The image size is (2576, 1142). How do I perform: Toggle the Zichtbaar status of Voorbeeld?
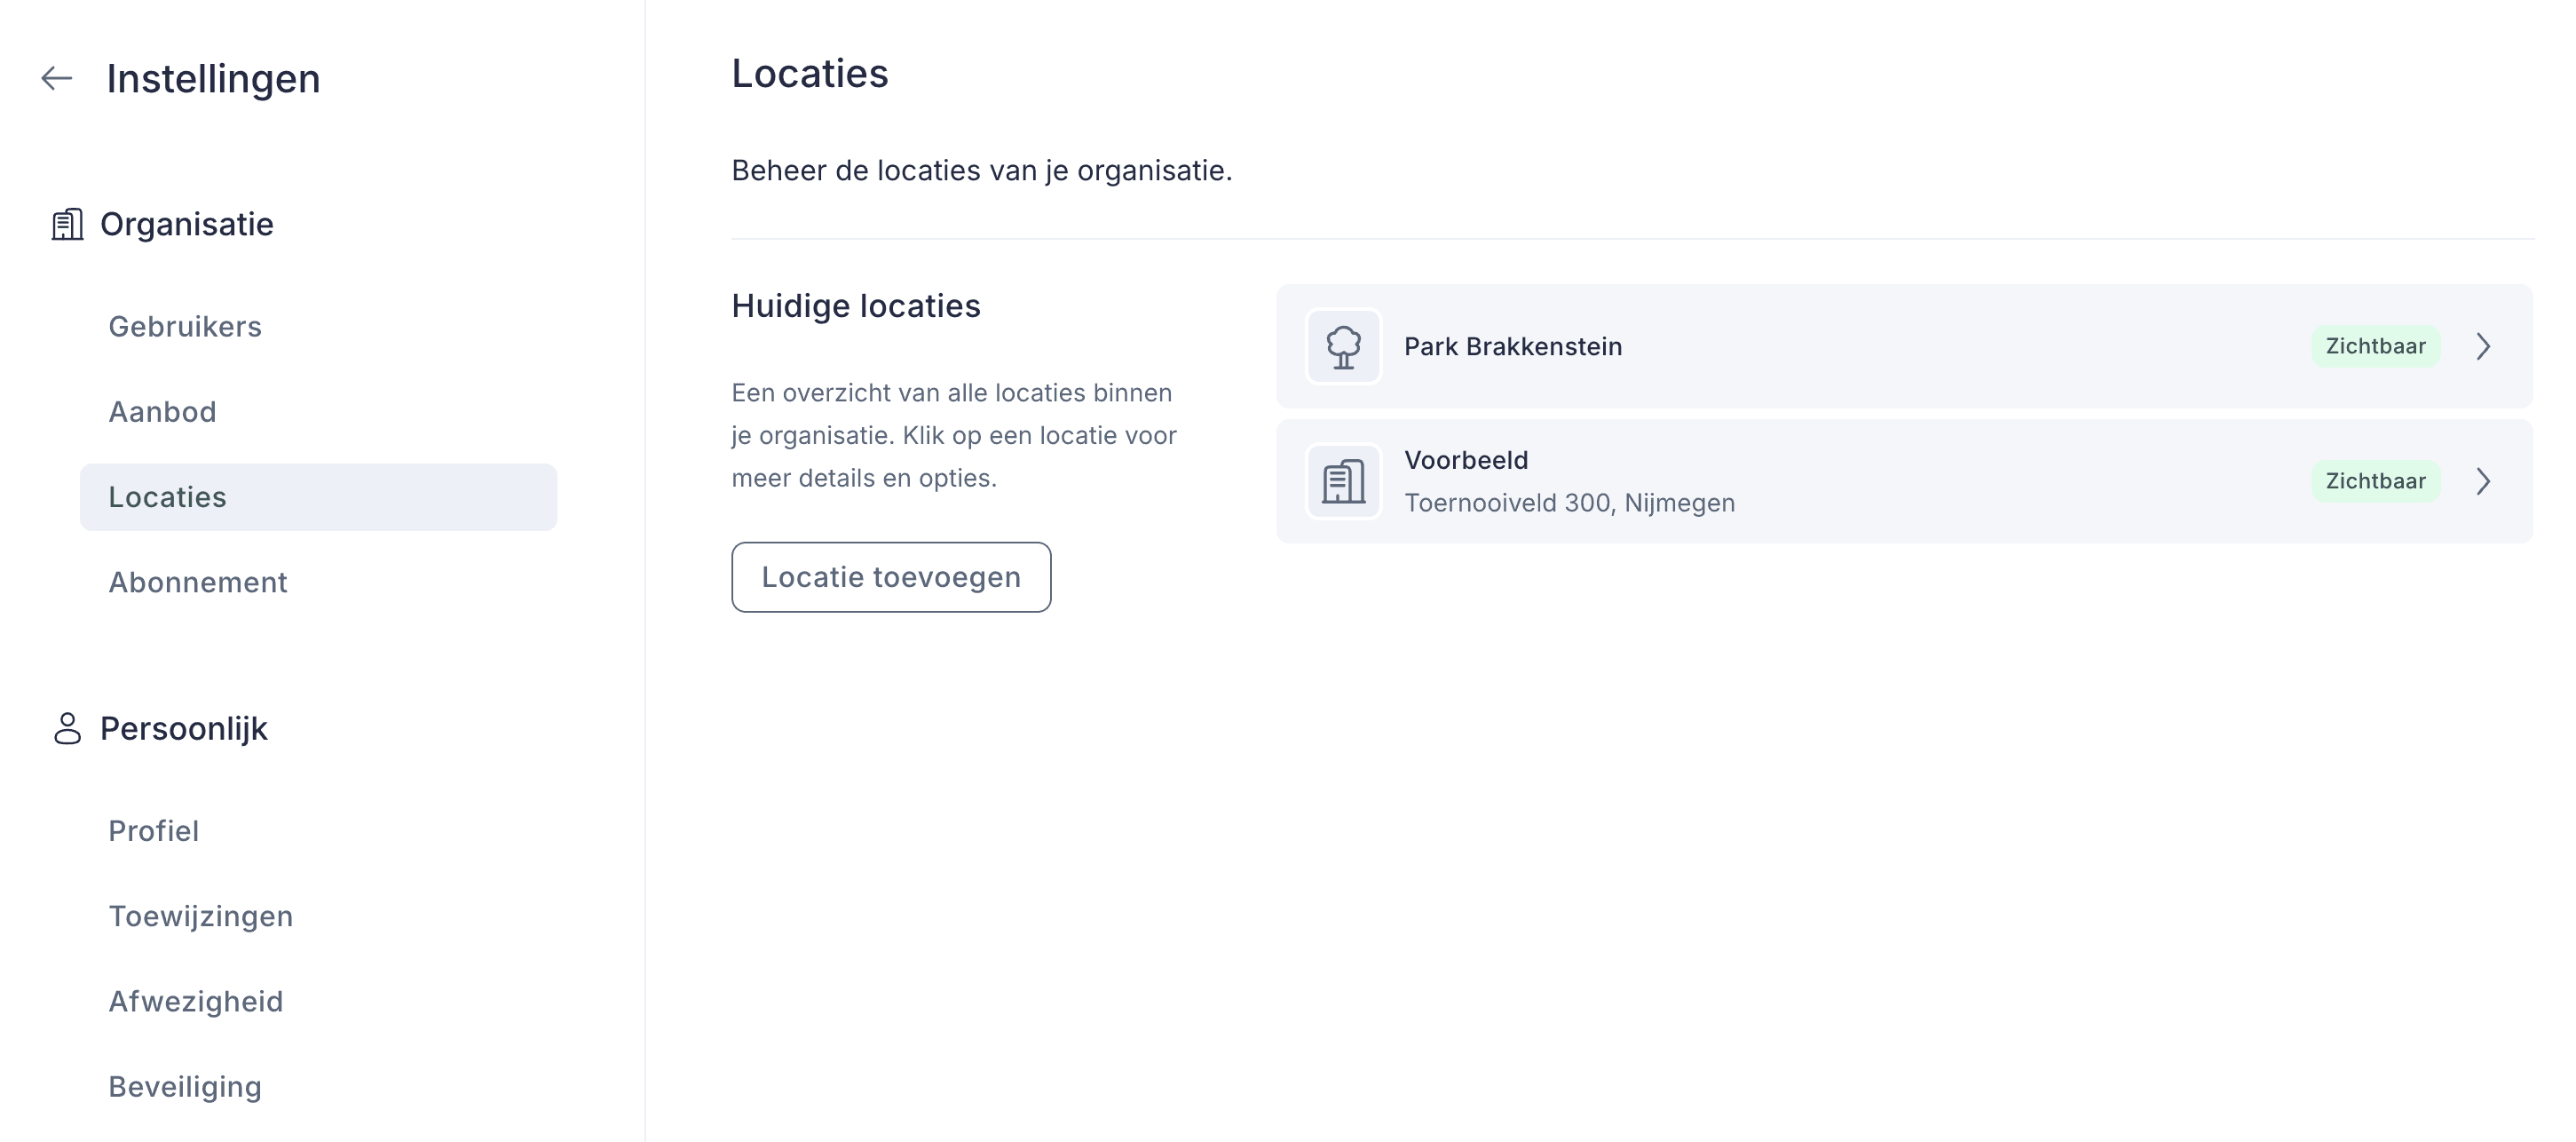click(2376, 481)
